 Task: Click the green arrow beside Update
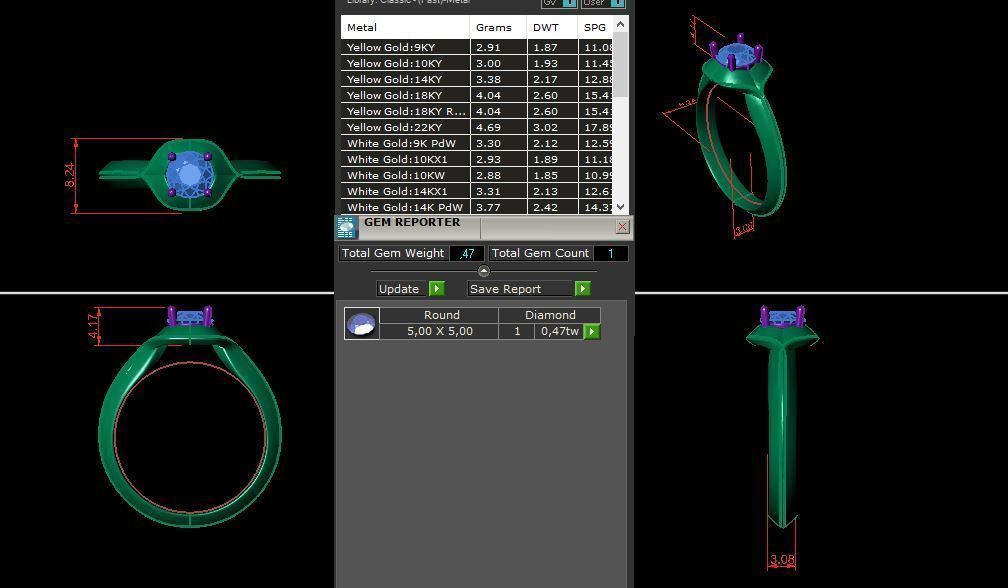pos(436,289)
